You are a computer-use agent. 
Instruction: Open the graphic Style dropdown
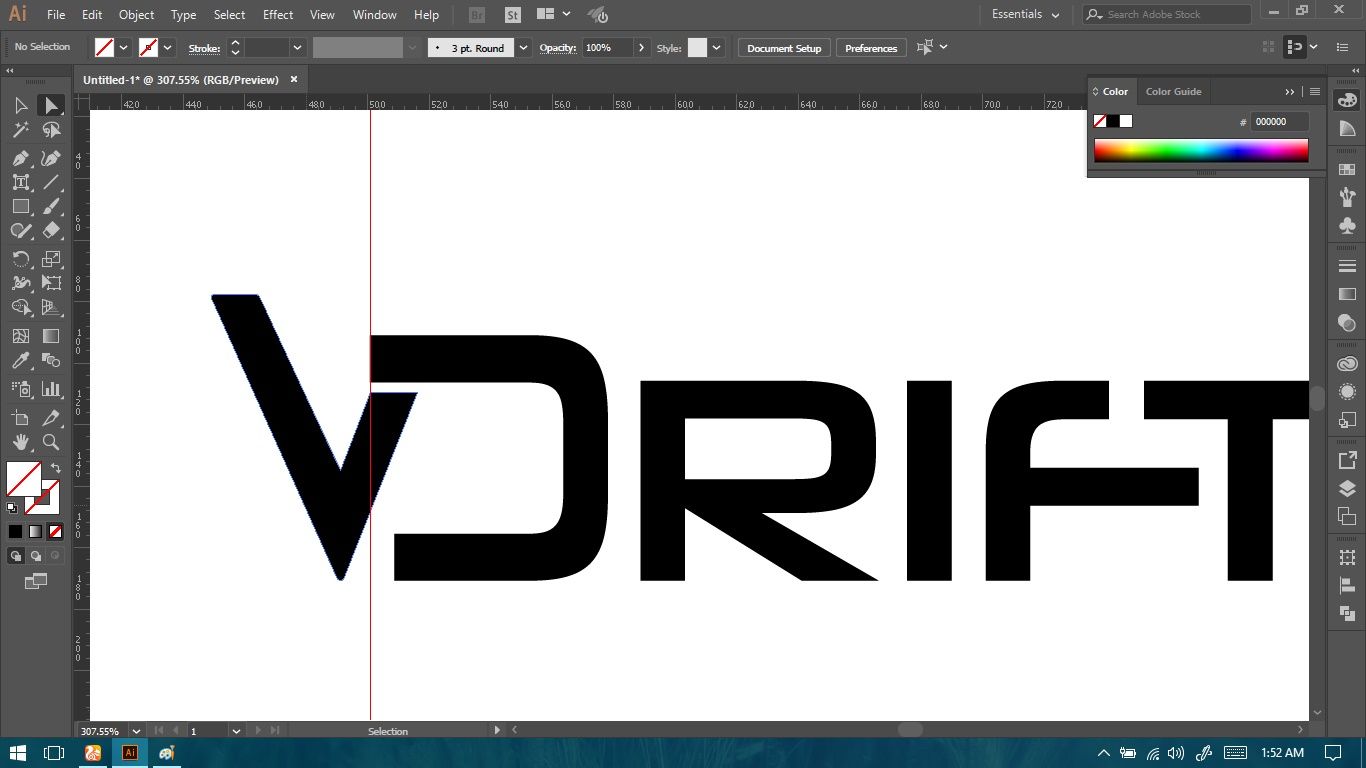point(716,47)
